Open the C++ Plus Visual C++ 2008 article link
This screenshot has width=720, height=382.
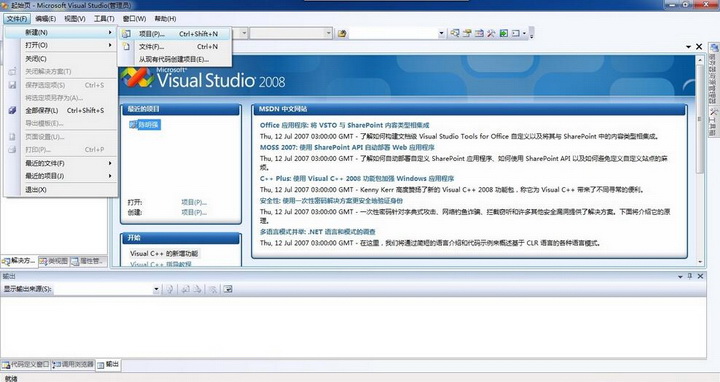[357, 179]
